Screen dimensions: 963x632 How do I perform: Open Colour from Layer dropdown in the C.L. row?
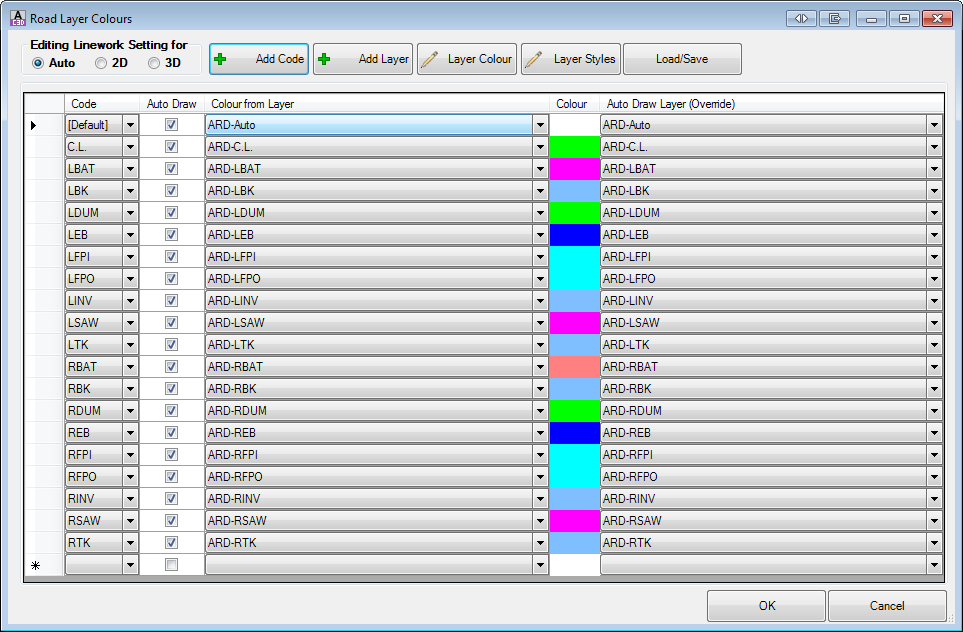click(x=540, y=147)
